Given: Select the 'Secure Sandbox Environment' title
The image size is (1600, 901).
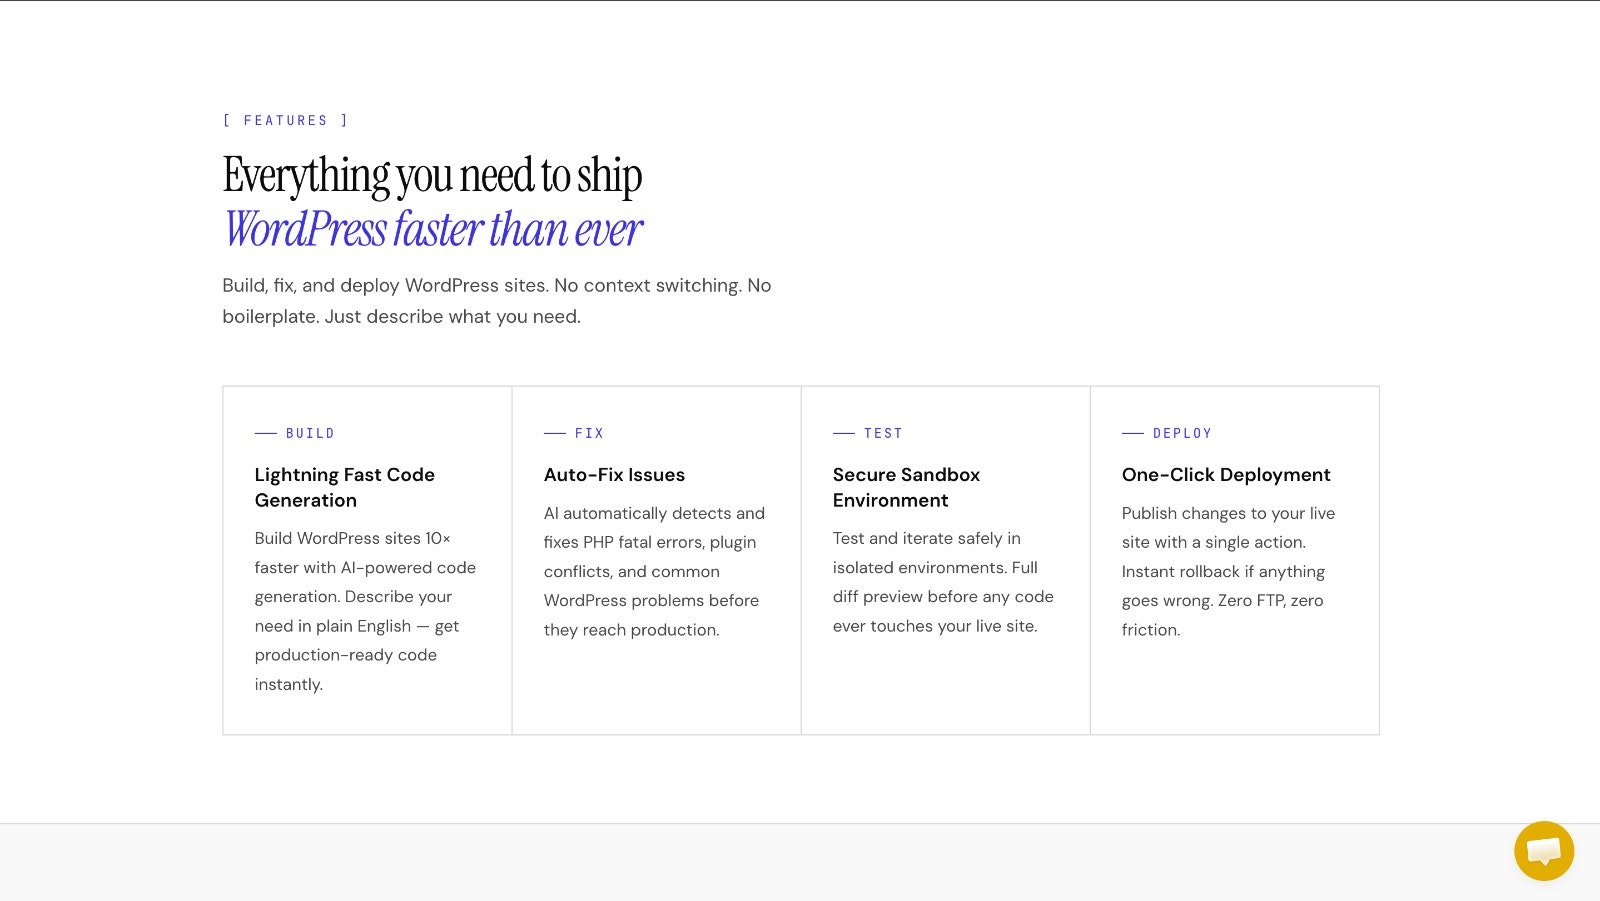Looking at the screenshot, I should point(906,487).
